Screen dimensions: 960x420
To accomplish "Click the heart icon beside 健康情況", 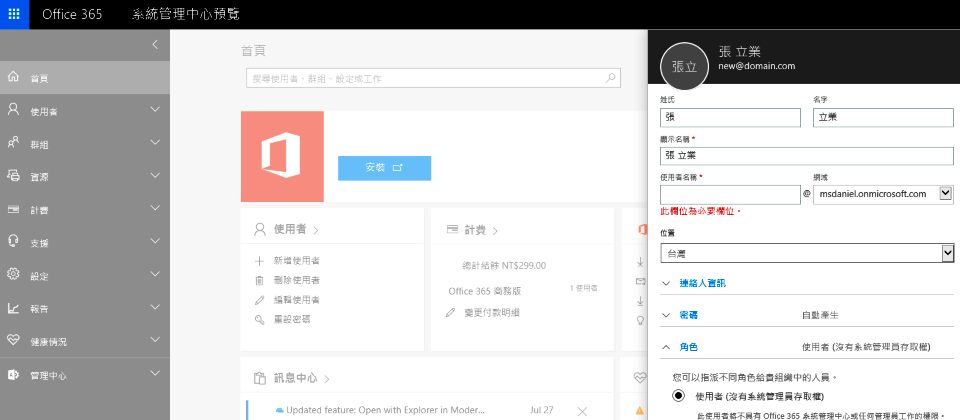I will [x=13, y=341].
